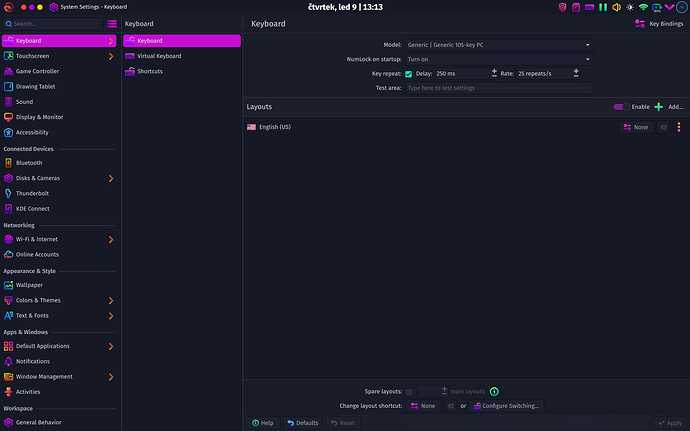Open Notifications settings
The height and width of the screenshot is (431, 690).
(59, 361)
